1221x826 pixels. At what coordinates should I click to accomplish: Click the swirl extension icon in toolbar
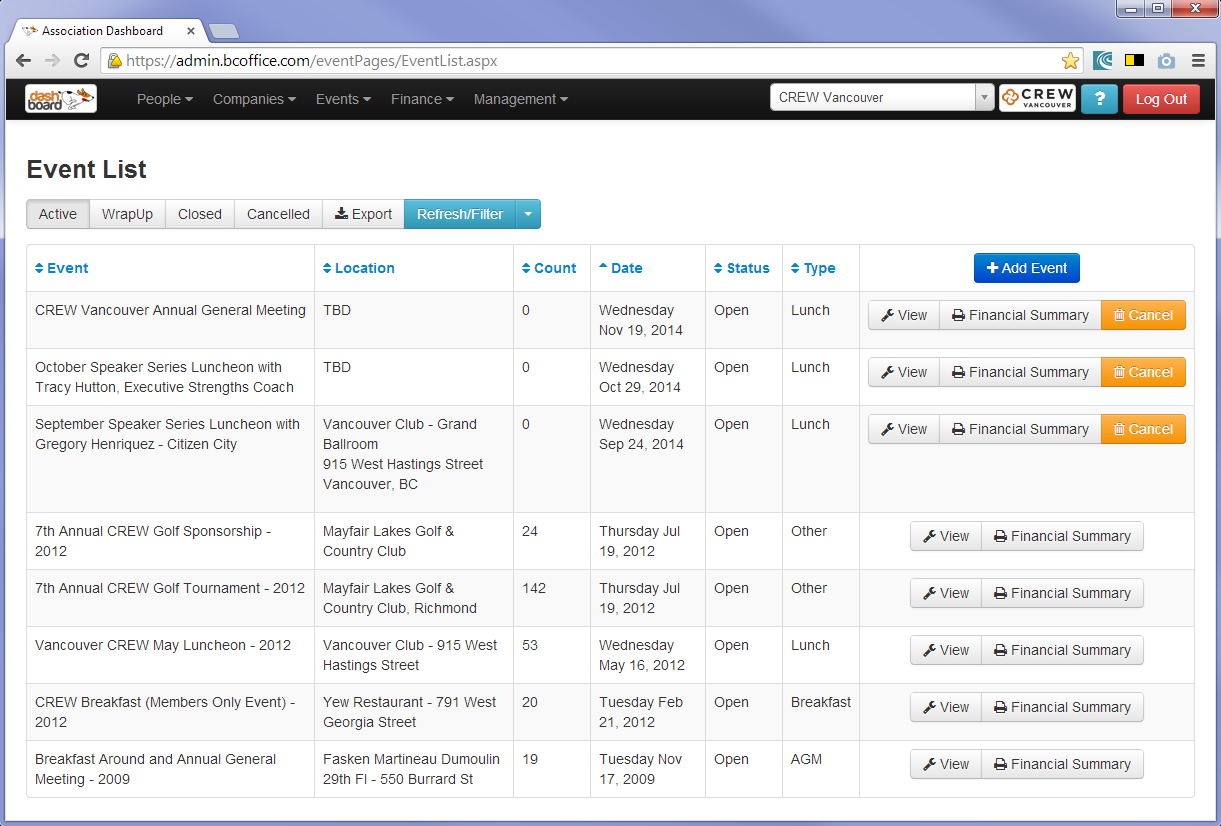1103,61
